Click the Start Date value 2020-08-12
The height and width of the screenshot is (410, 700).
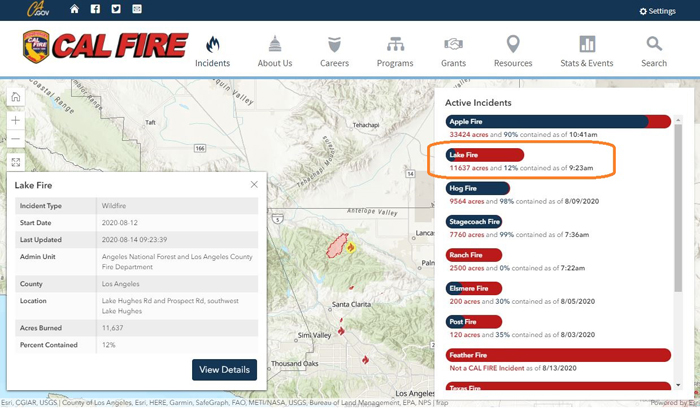click(x=120, y=223)
